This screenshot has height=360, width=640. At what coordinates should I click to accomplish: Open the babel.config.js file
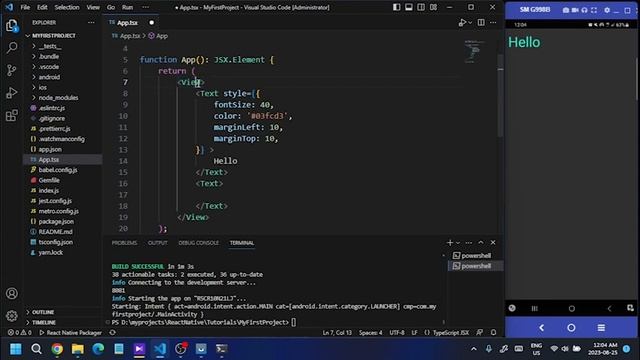point(58,170)
